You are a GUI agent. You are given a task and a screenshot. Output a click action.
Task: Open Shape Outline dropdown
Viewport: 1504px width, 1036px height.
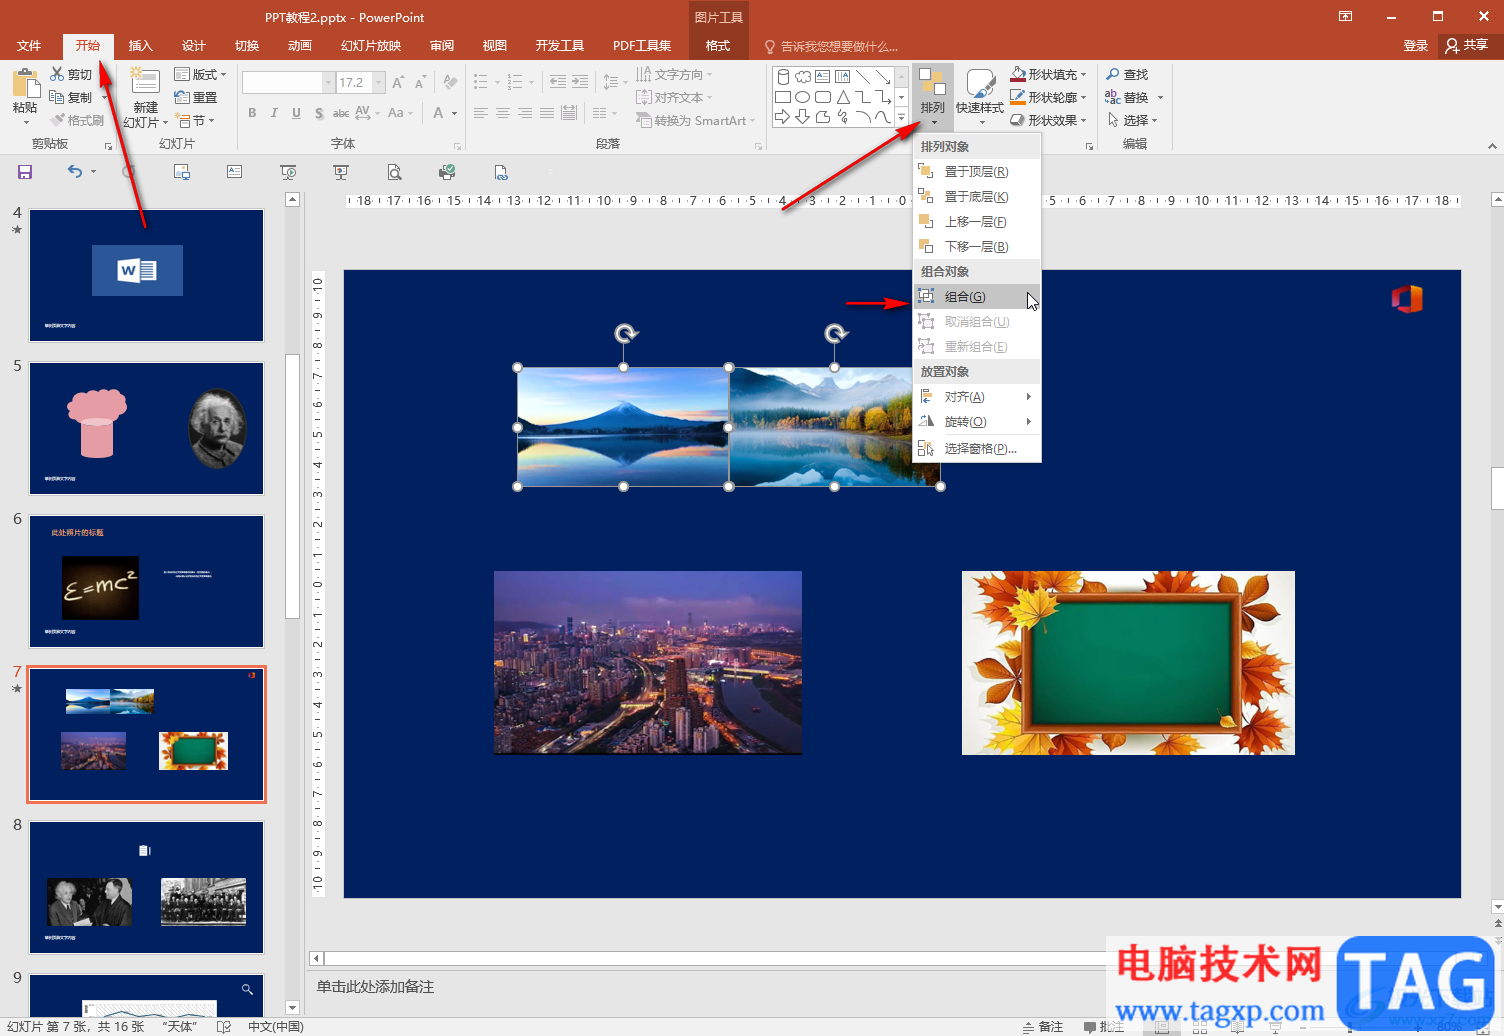1048,97
